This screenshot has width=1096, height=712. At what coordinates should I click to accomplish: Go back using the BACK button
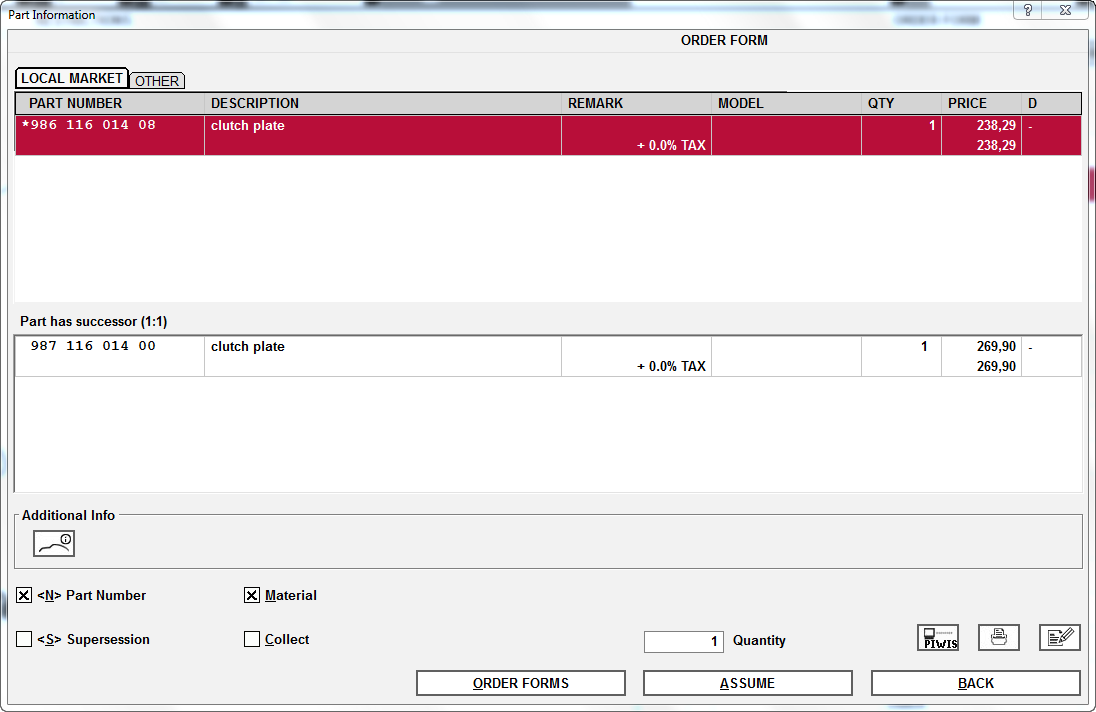coord(975,683)
